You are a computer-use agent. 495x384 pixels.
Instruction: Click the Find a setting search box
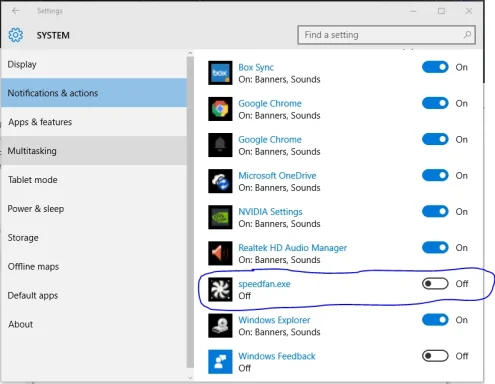pos(386,35)
